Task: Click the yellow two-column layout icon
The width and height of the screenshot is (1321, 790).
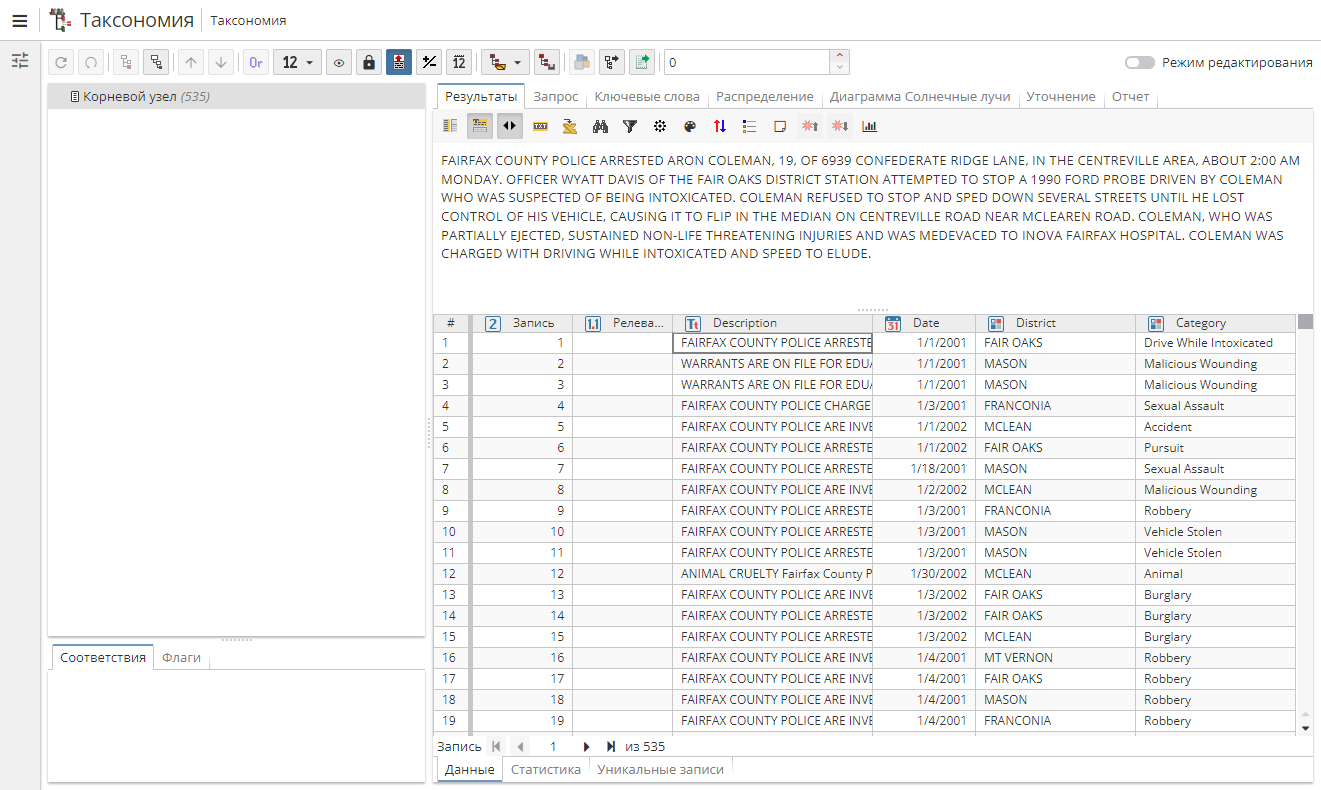Action: coord(450,126)
